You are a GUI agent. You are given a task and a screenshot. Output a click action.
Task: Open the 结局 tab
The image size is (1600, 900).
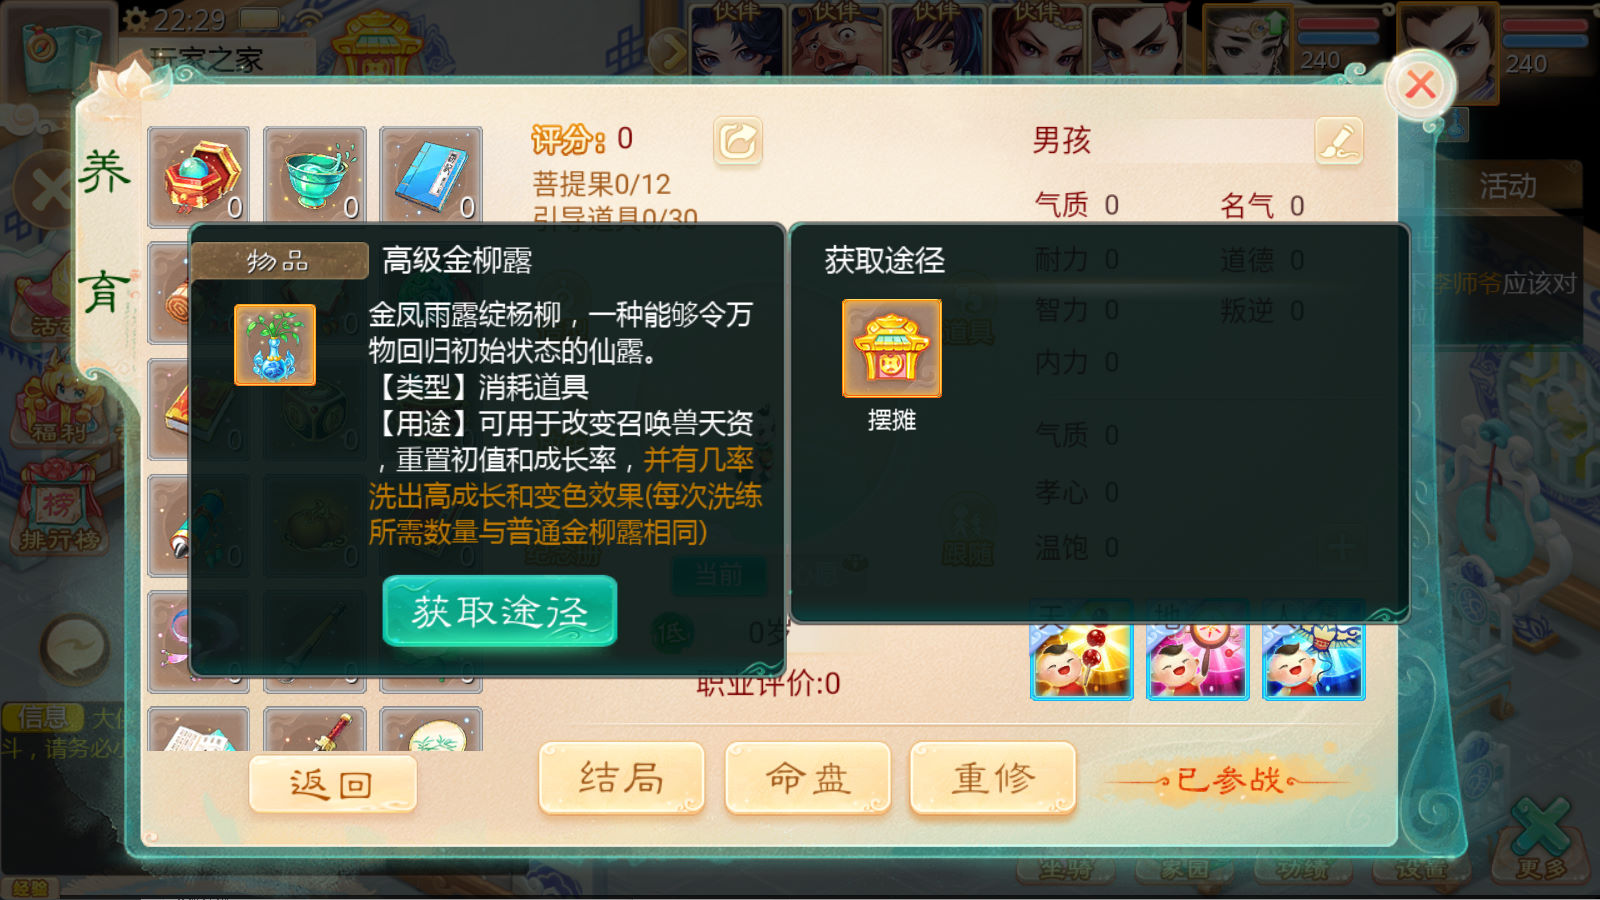coord(621,778)
